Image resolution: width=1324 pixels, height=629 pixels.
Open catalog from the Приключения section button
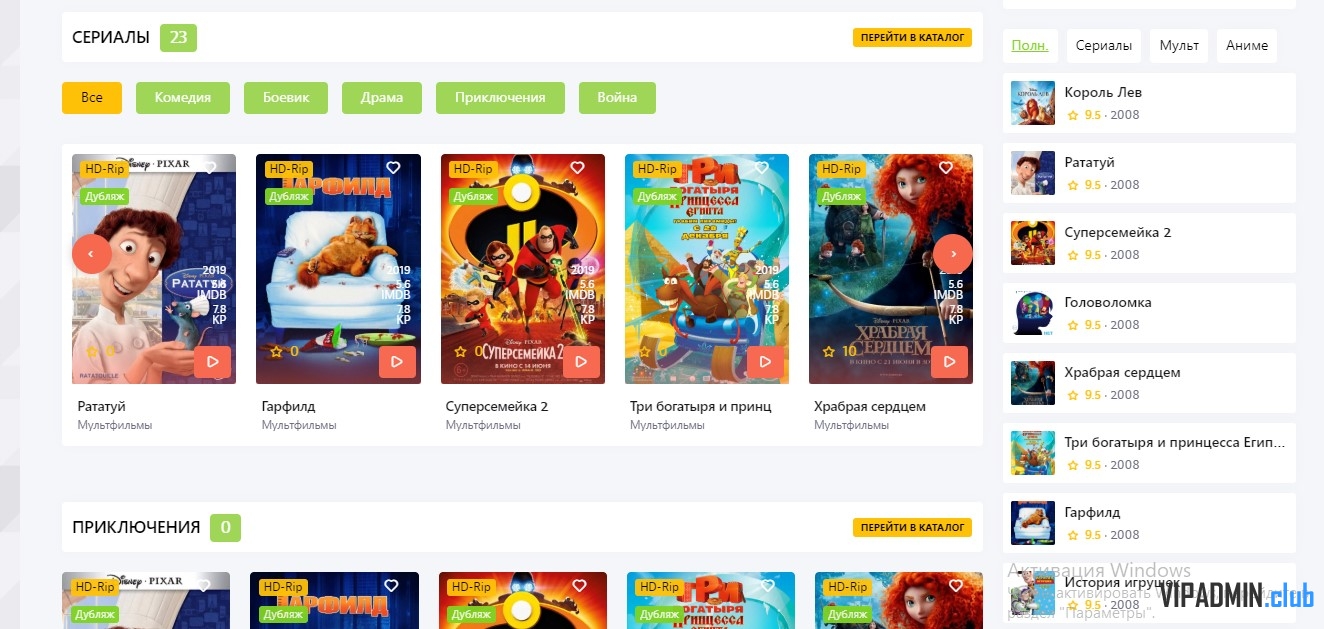click(912, 527)
